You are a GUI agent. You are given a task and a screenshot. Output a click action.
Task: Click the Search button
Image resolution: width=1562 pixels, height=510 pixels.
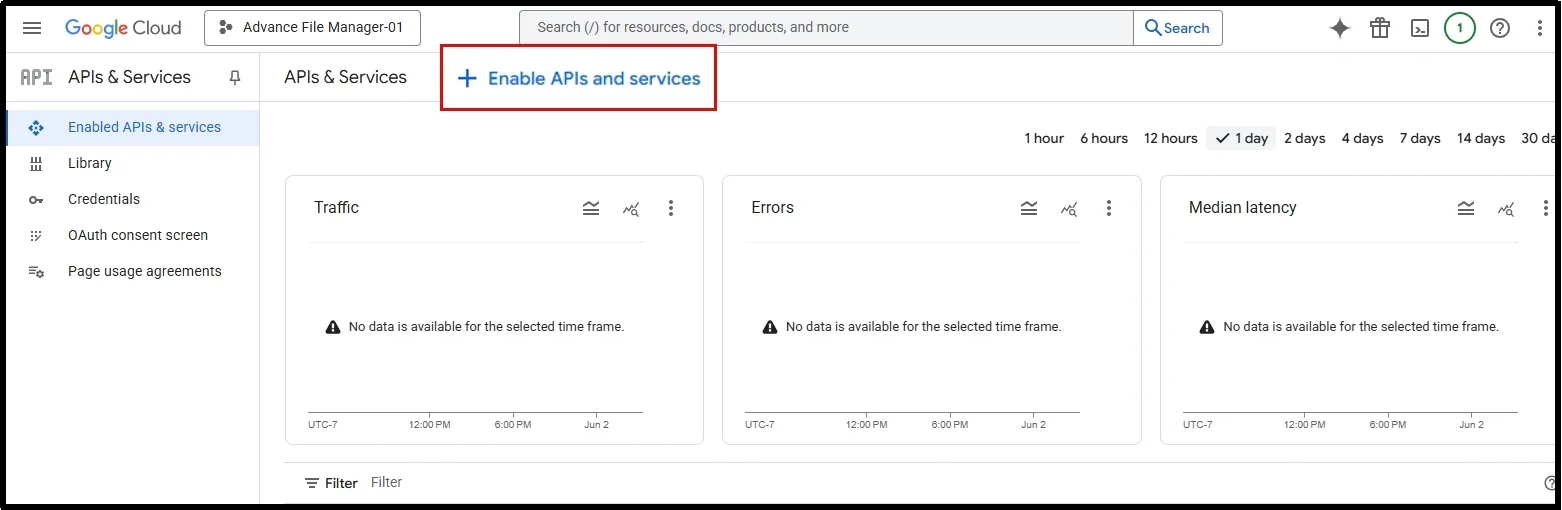click(x=1177, y=28)
